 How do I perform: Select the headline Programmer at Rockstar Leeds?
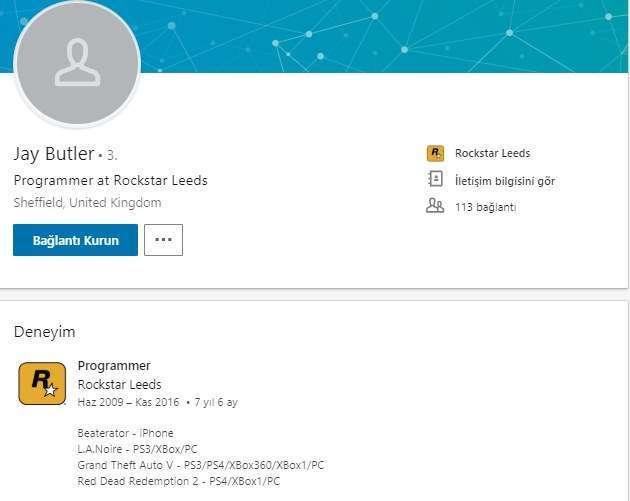tap(110, 180)
